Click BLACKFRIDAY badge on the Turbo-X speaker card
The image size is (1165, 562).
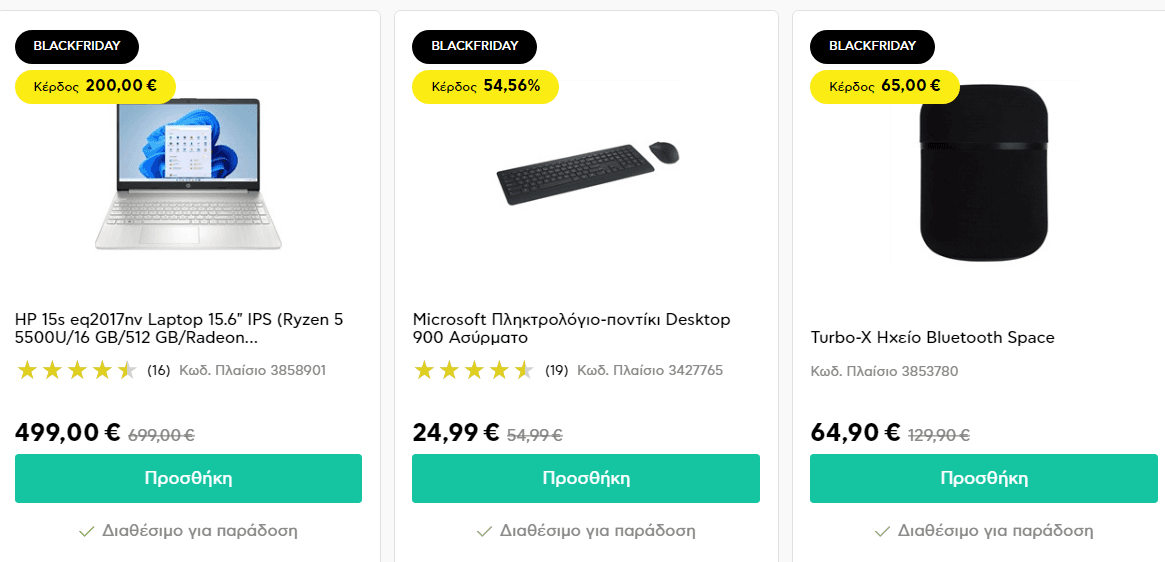pyautogui.click(x=872, y=46)
